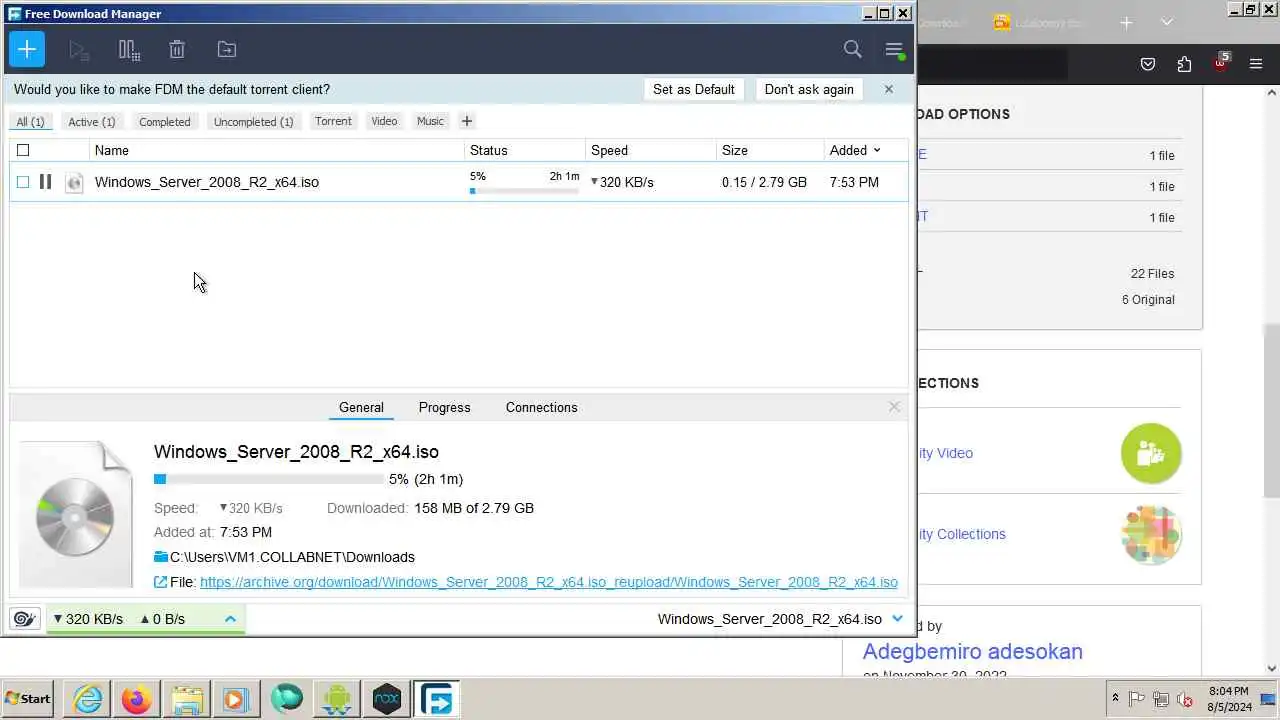The image size is (1280, 720).
Task: Sort by the Status column header
Action: coord(525,150)
